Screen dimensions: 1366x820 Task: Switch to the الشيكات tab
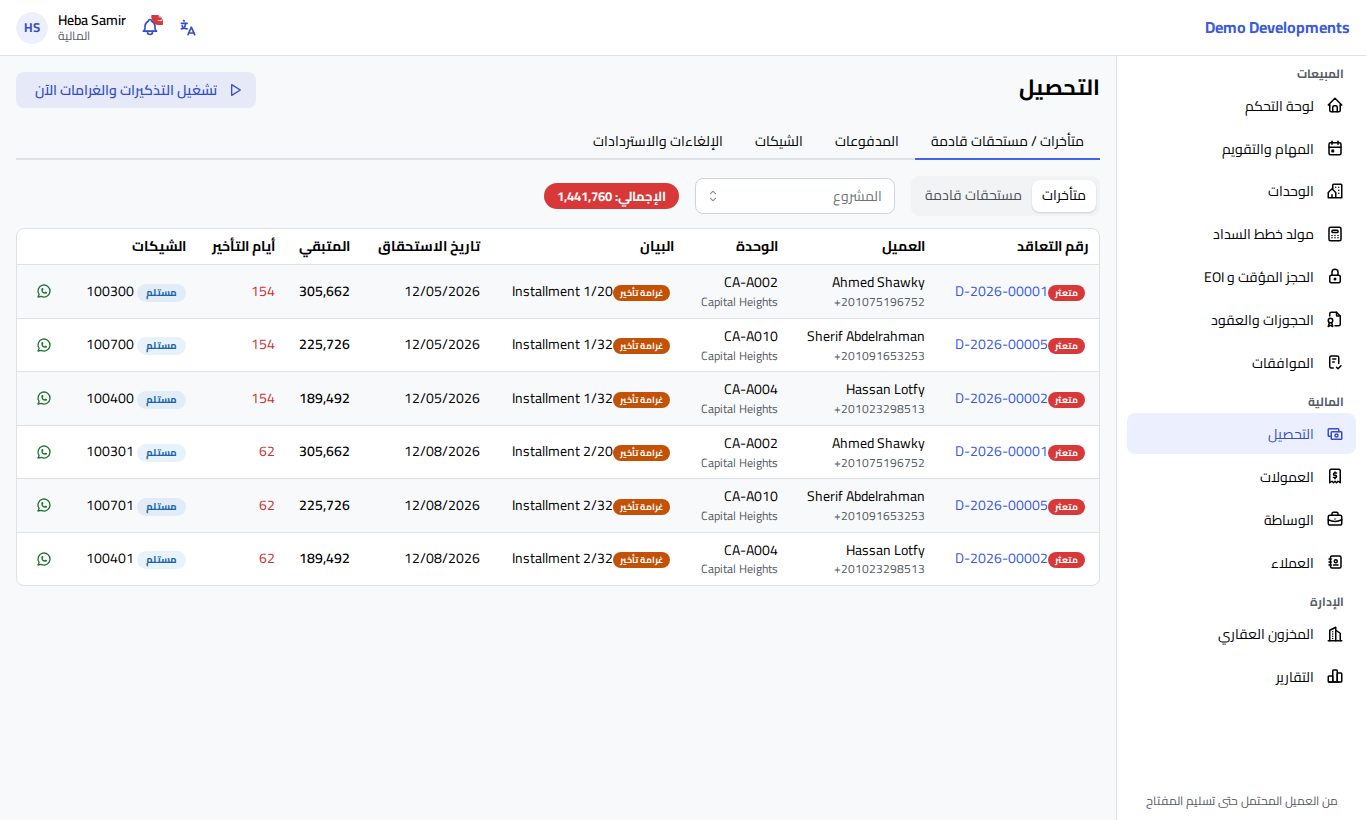coord(778,141)
